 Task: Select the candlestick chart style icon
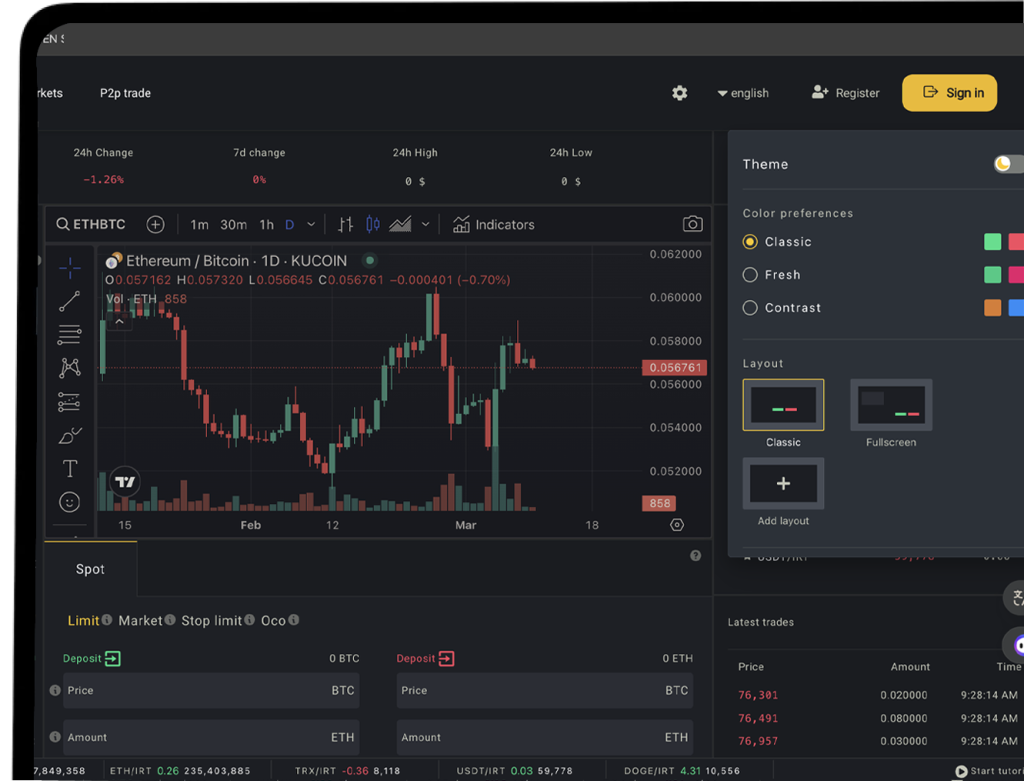(x=373, y=225)
